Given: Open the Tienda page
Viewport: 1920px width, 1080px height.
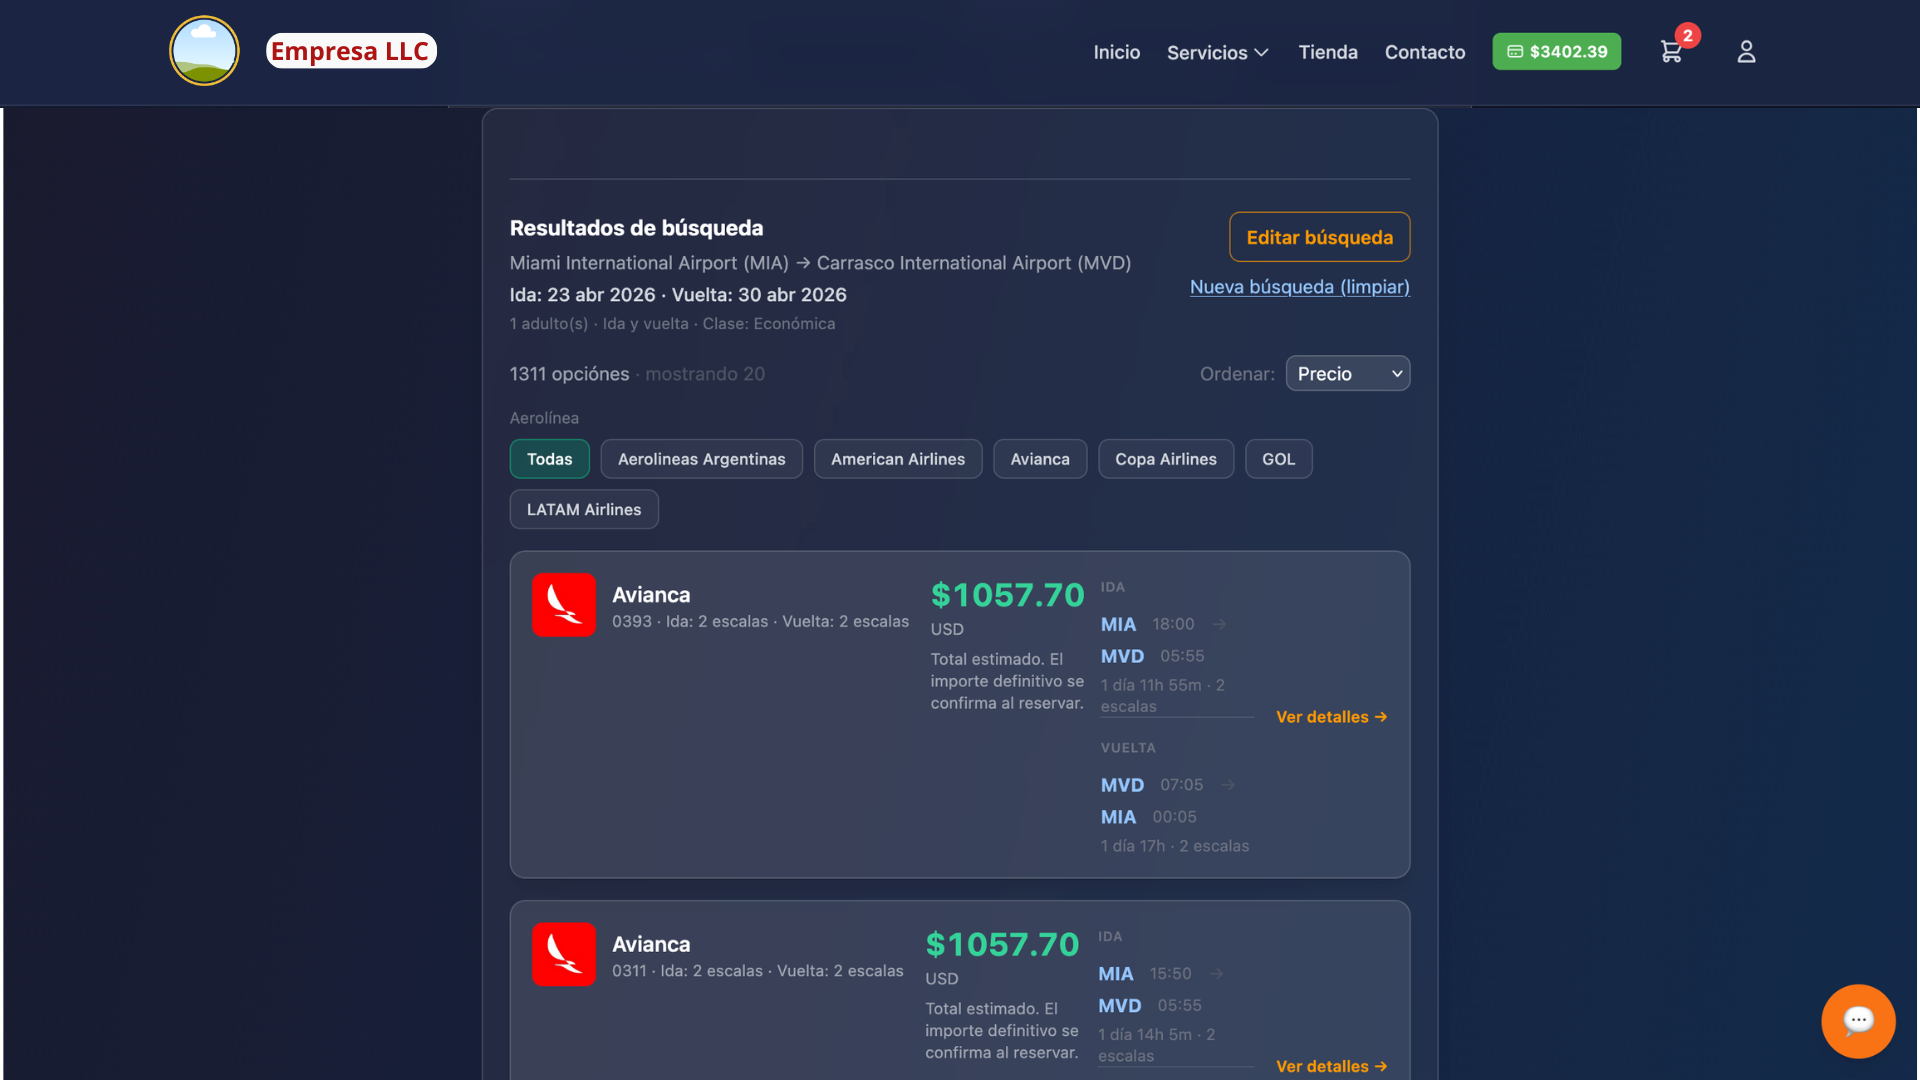Looking at the screenshot, I should point(1327,52).
